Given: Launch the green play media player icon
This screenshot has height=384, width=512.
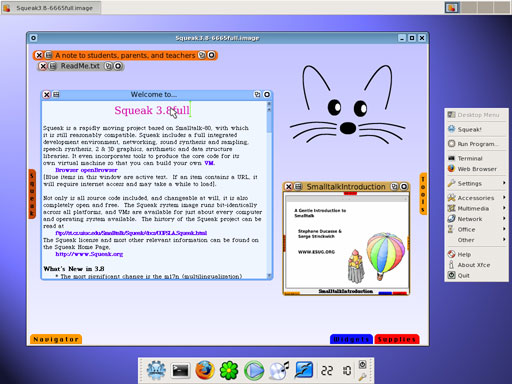Looking at the screenshot, I should click(x=254, y=370).
